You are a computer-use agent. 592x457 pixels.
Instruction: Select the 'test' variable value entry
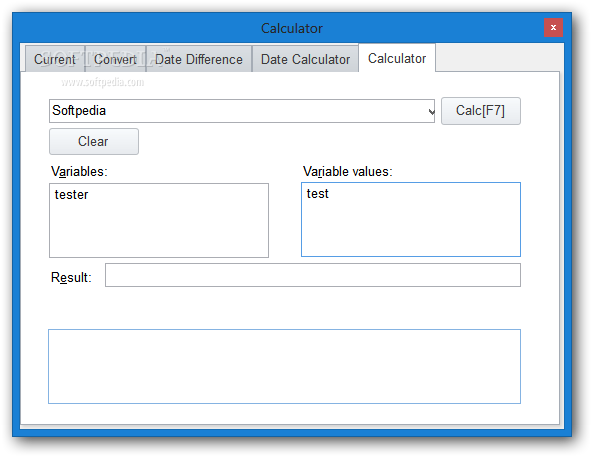point(318,194)
